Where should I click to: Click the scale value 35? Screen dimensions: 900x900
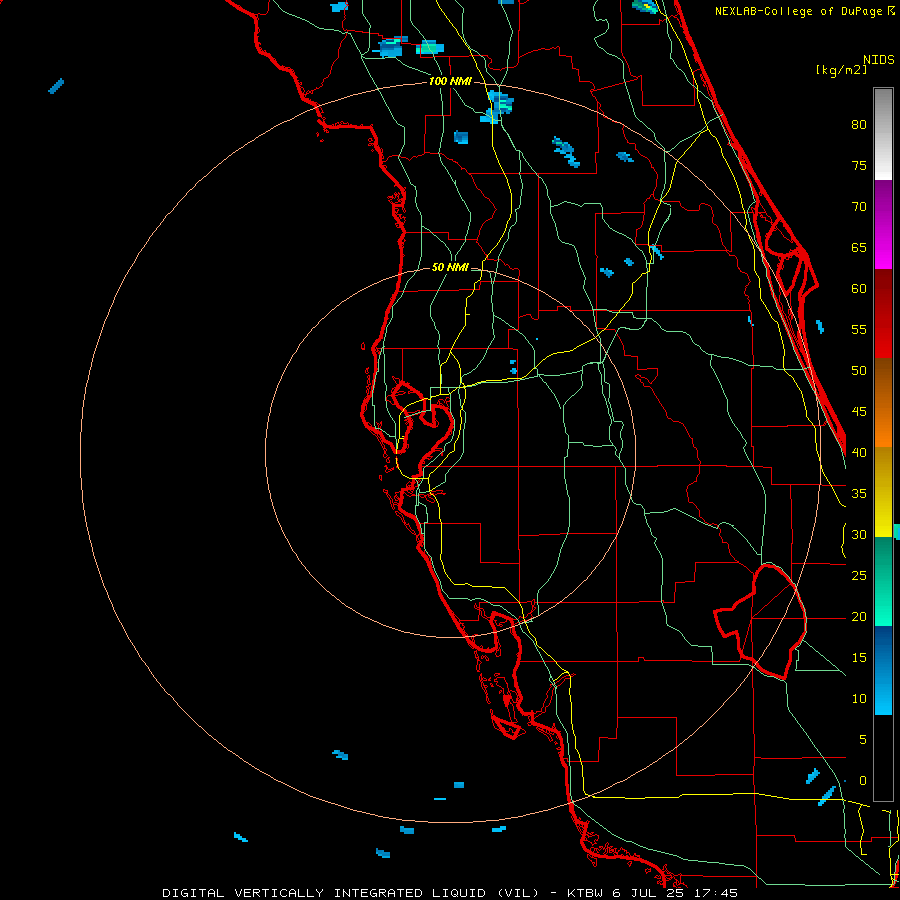click(859, 494)
